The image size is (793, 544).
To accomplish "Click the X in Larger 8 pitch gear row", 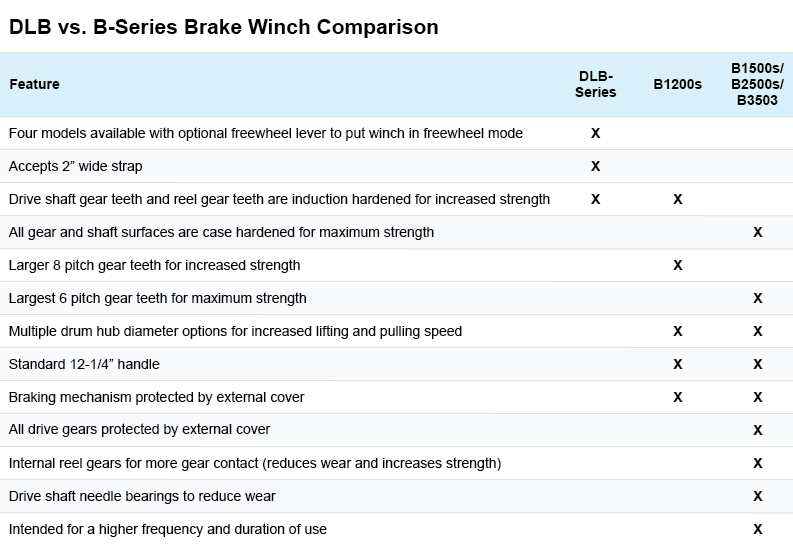I will [678, 265].
